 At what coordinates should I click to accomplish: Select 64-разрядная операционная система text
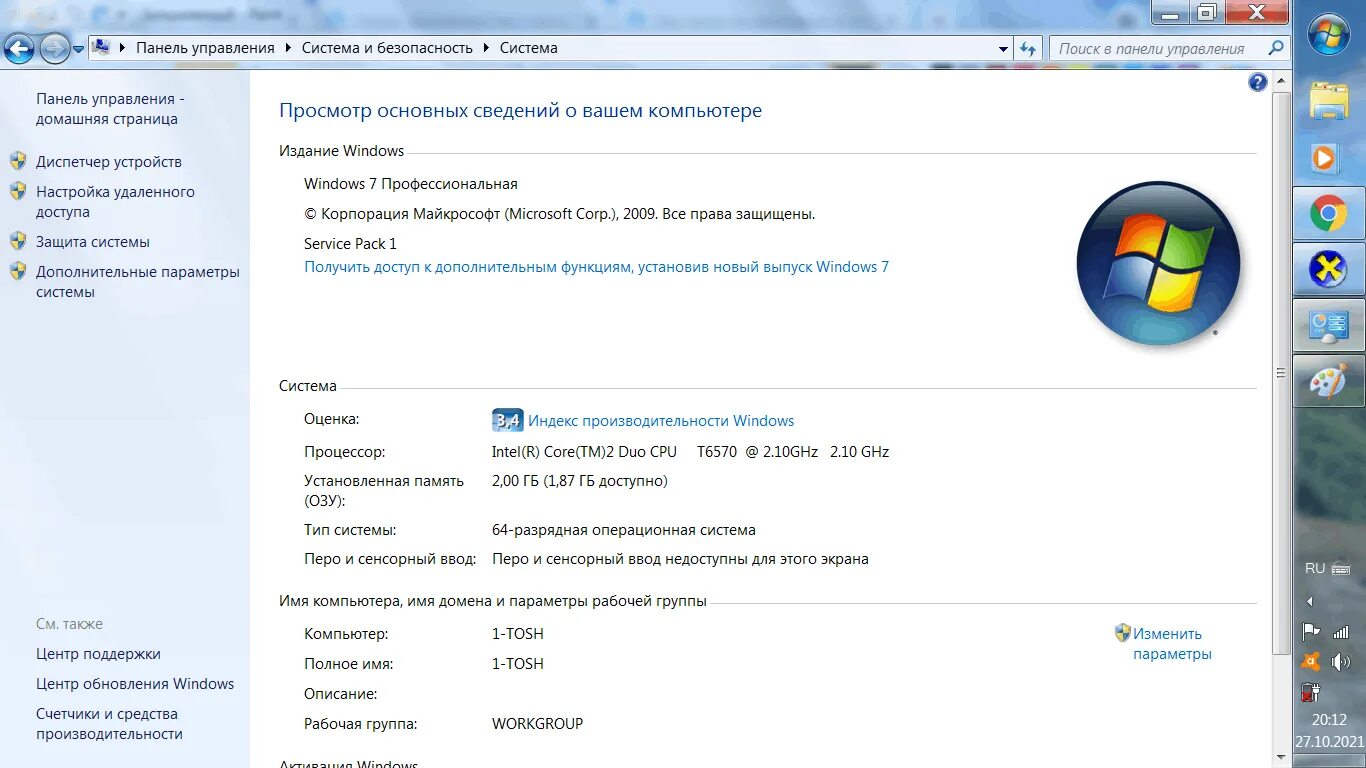click(x=624, y=530)
